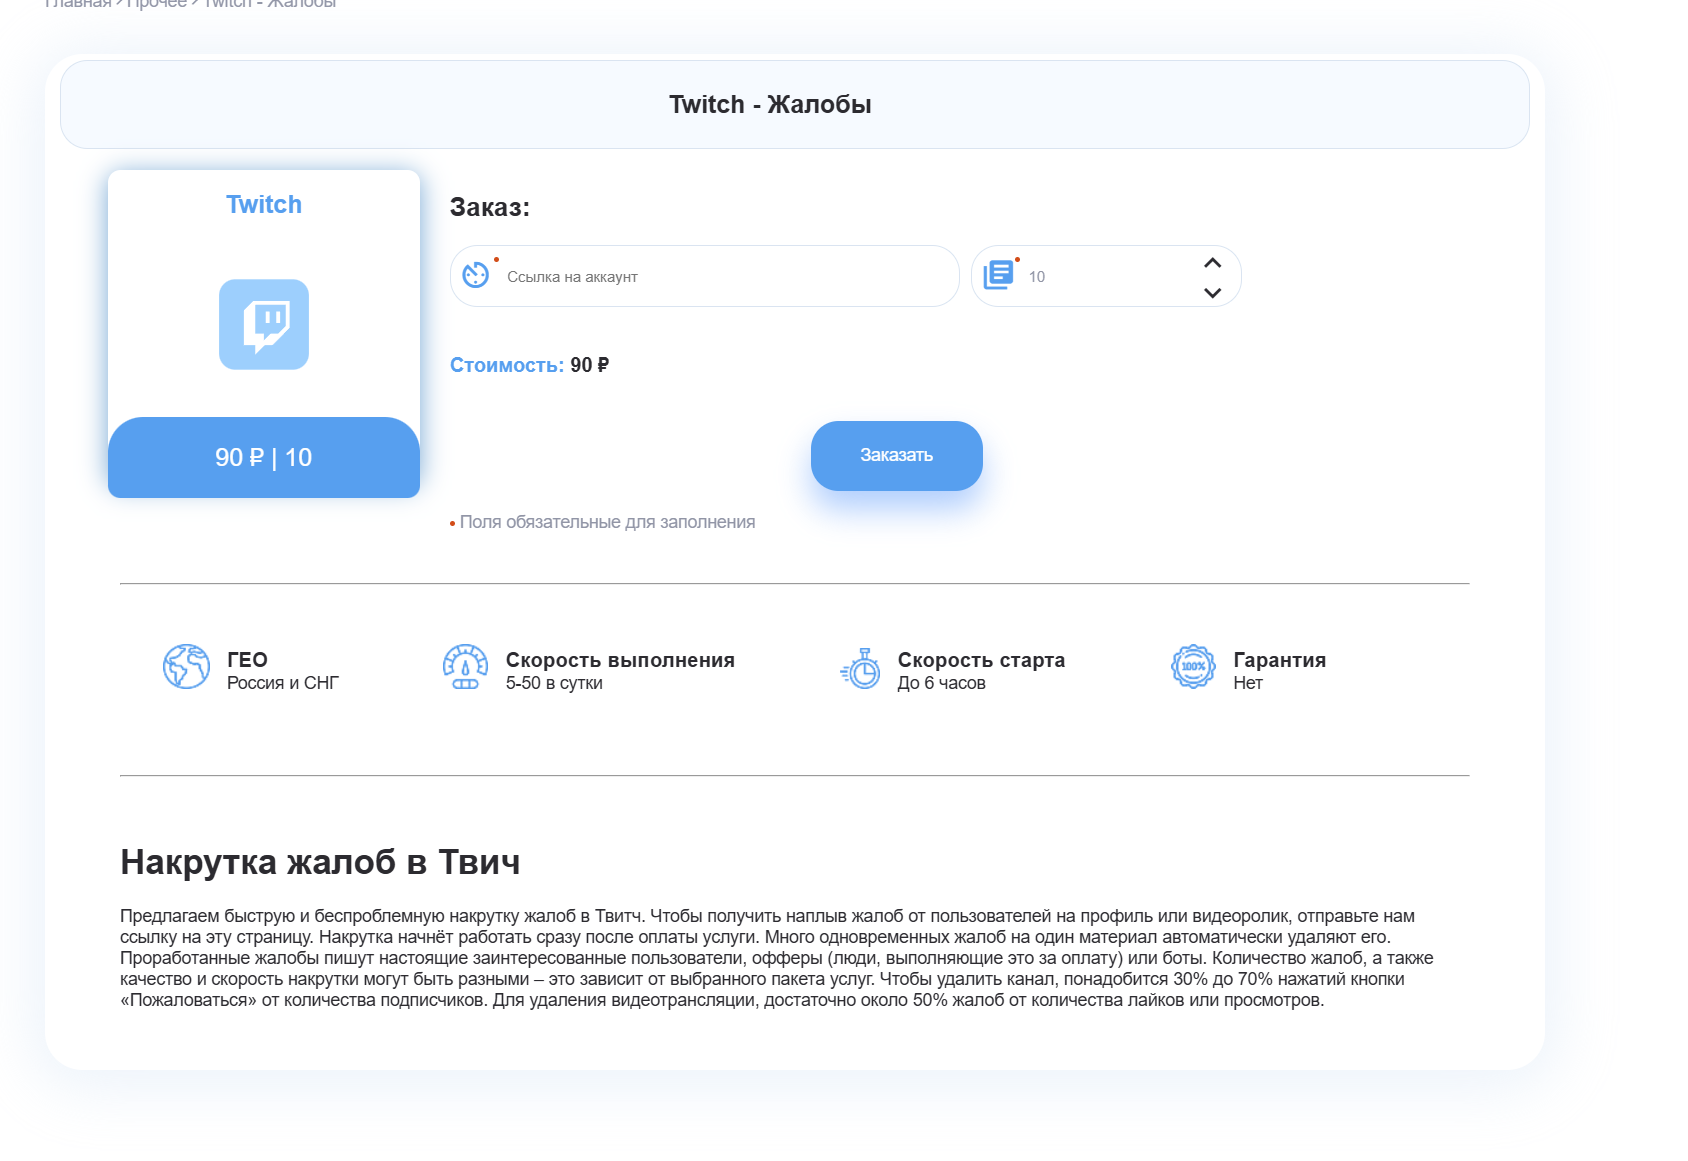The width and height of the screenshot is (1688, 1161).
Task: Click the Накрутка жалоб в Твич heading
Action: coord(320,862)
